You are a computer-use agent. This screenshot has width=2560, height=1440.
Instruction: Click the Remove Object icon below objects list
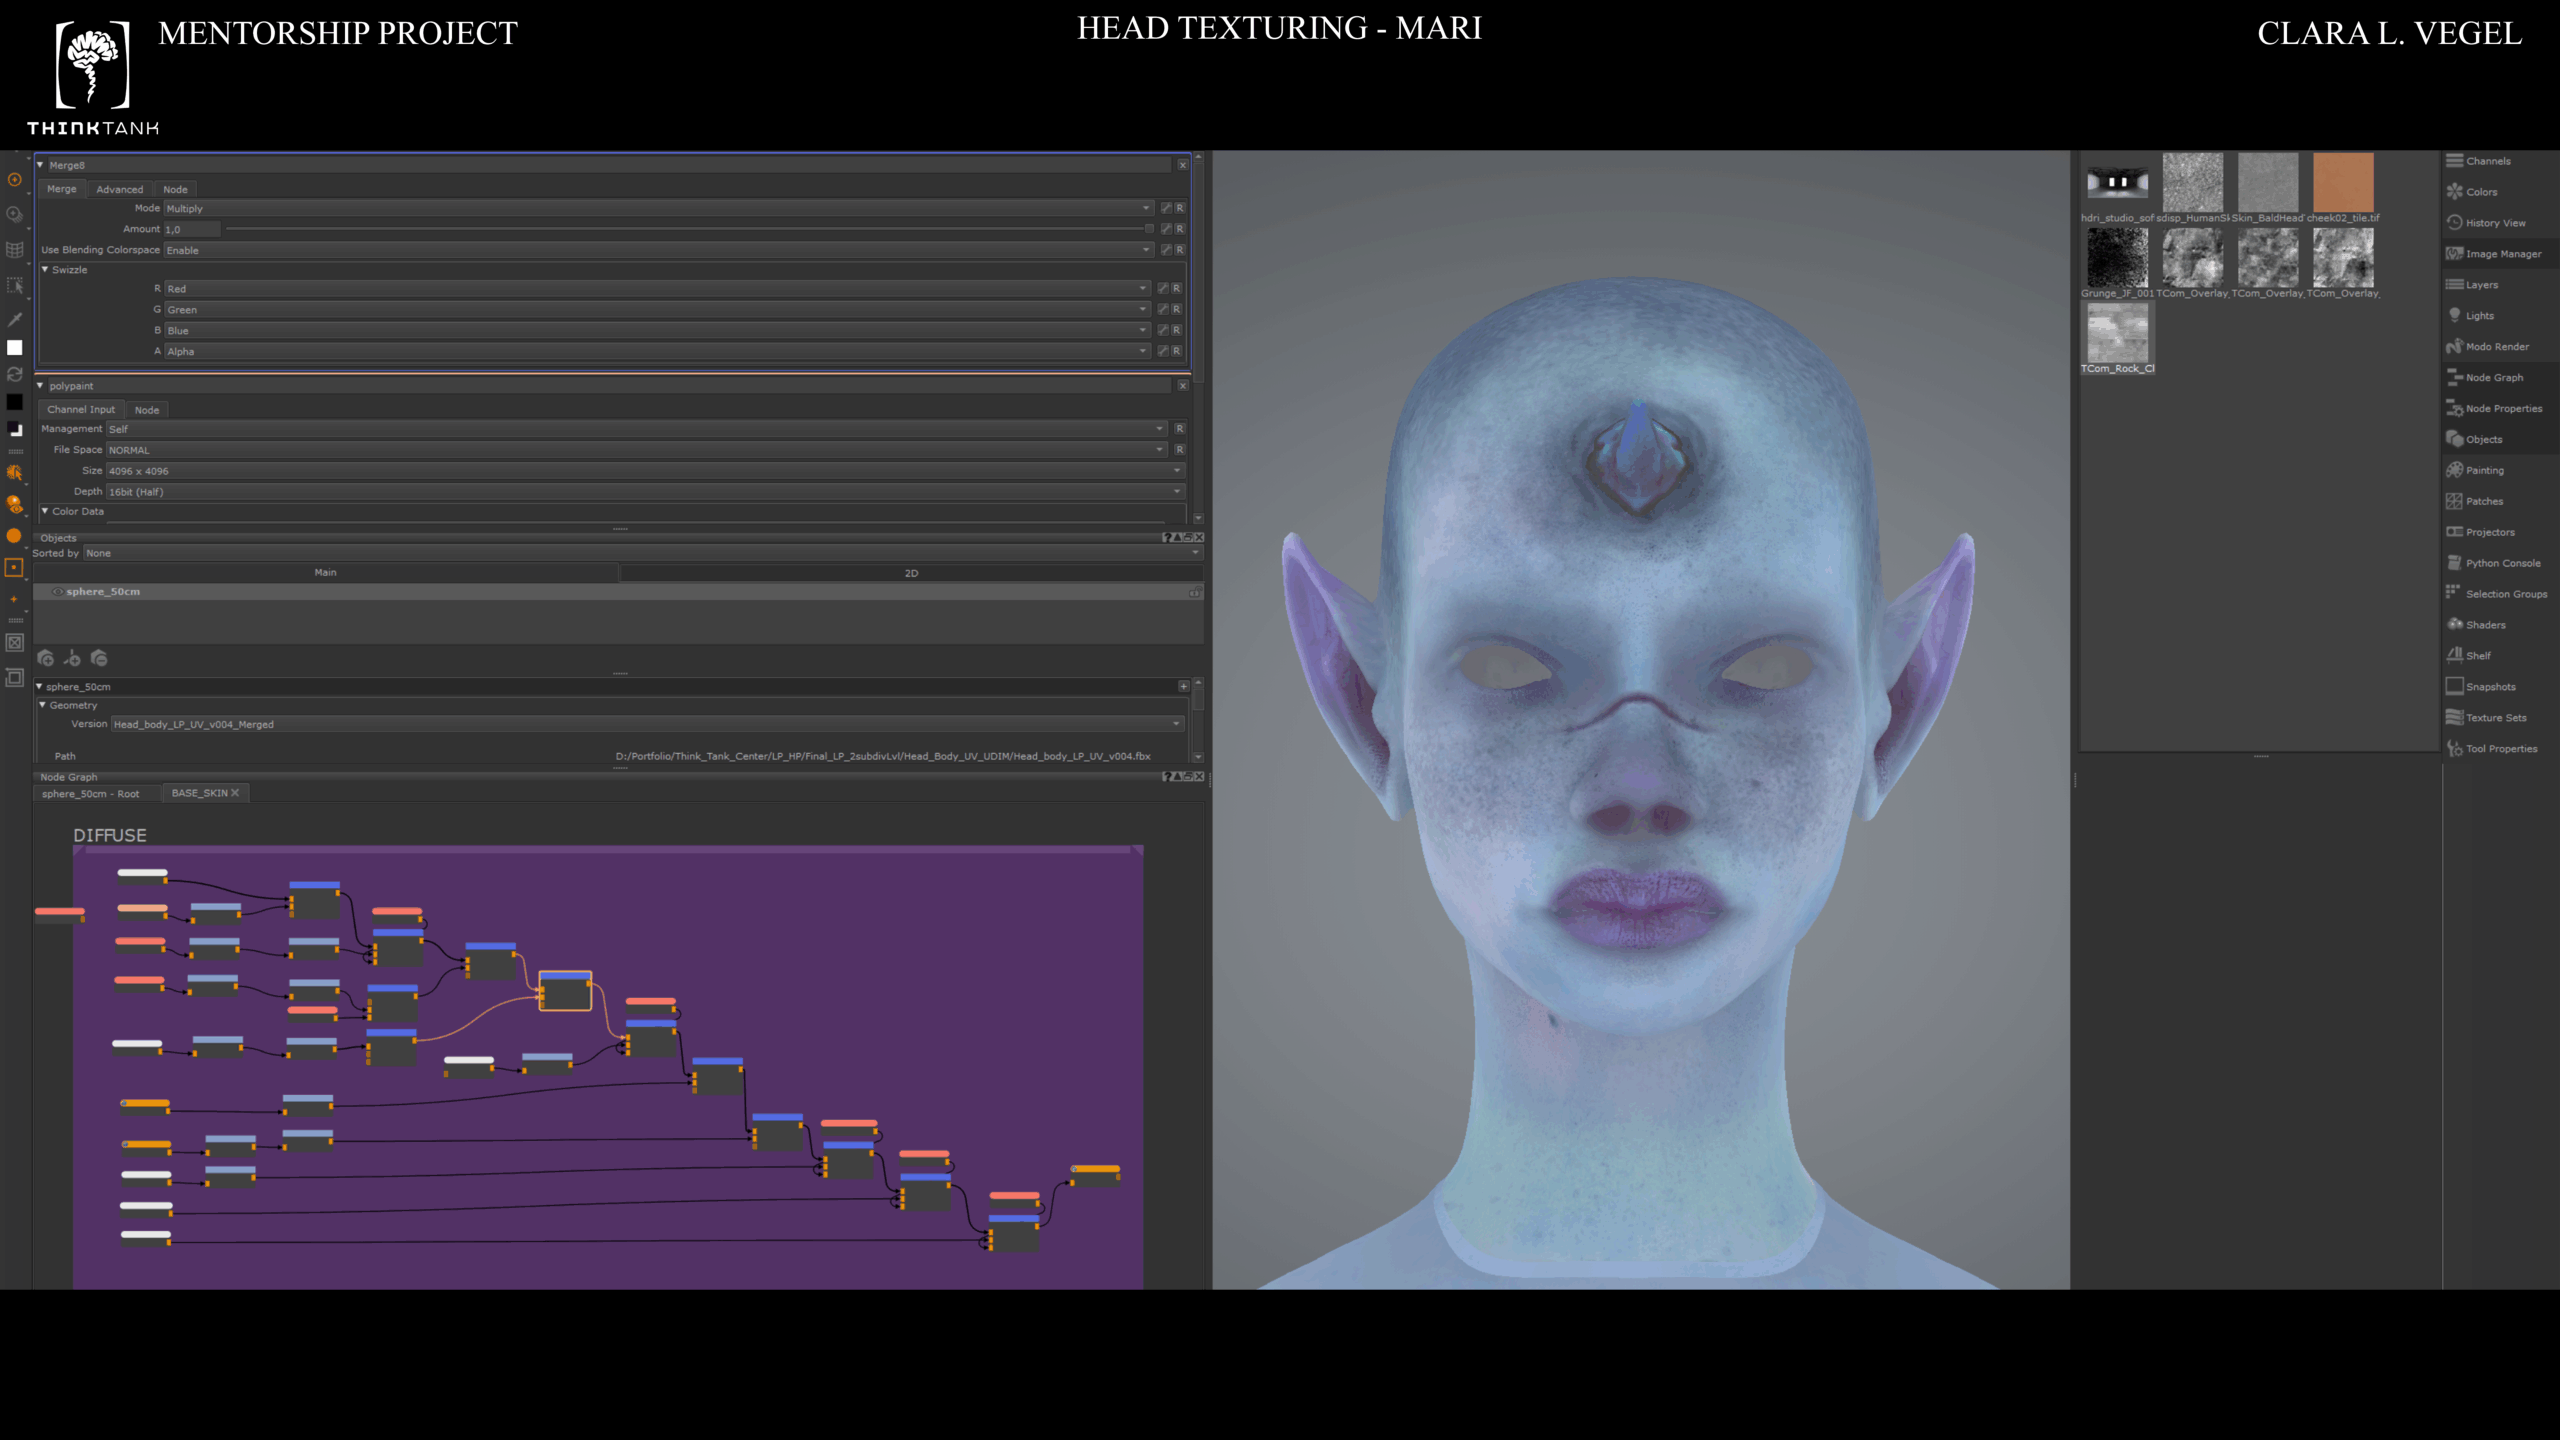coord(99,658)
